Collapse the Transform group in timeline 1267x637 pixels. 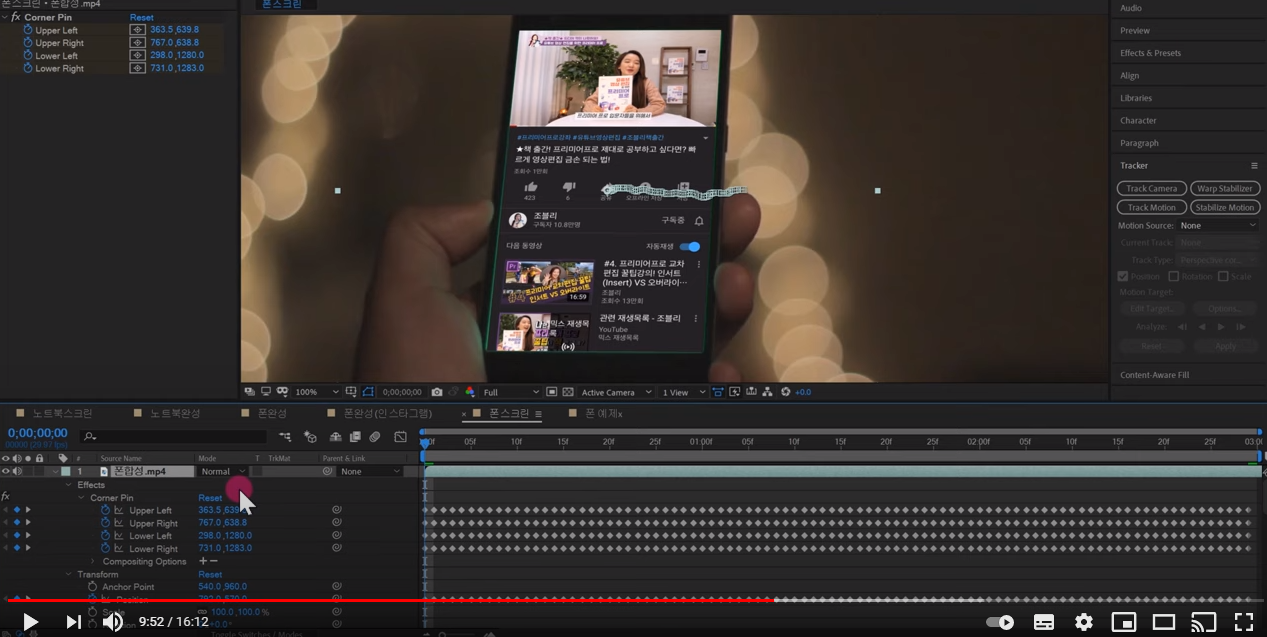69,575
